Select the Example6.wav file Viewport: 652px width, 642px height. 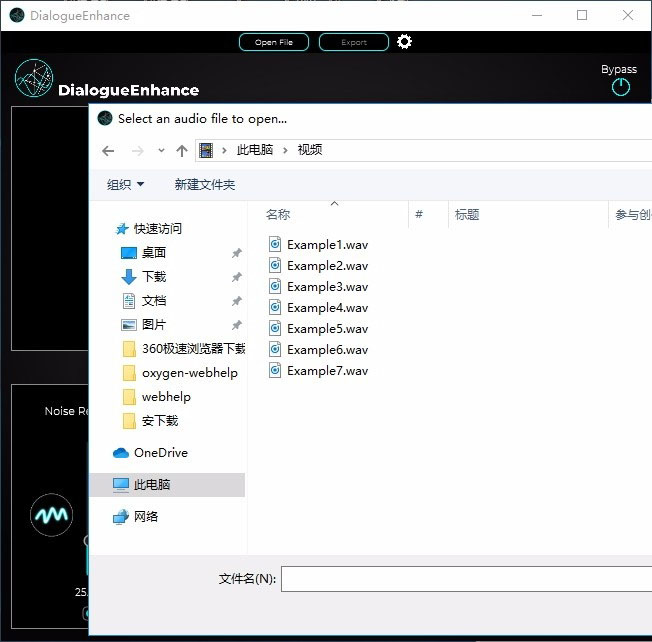(319, 350)
